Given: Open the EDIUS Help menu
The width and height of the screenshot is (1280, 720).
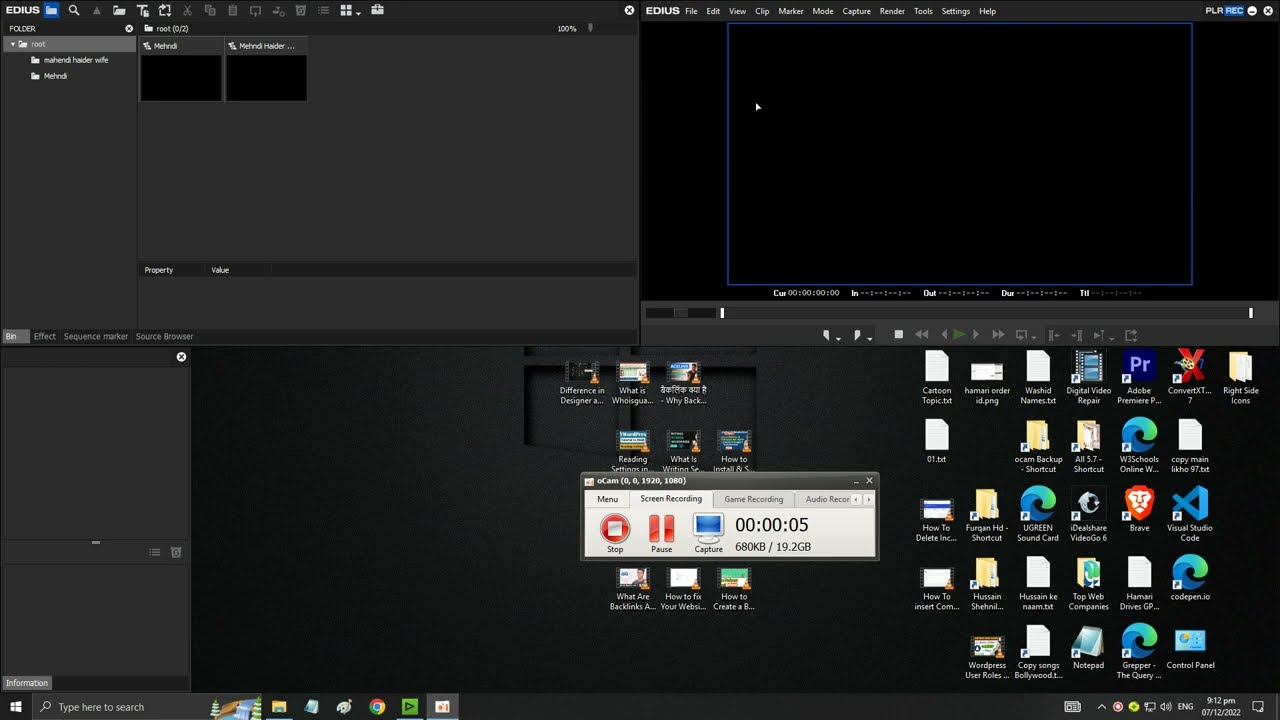Looking at the screenshot, I should tap(988, 11).
